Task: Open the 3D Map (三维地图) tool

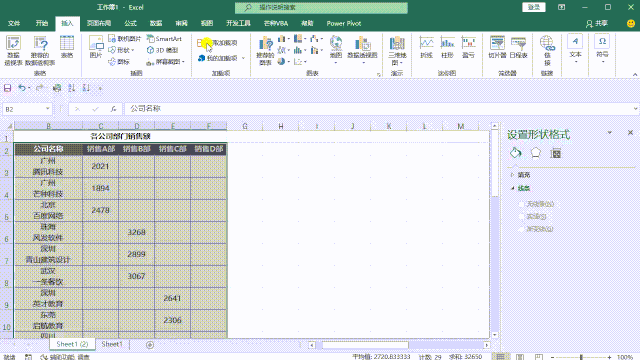Action: tap(397, 51)
